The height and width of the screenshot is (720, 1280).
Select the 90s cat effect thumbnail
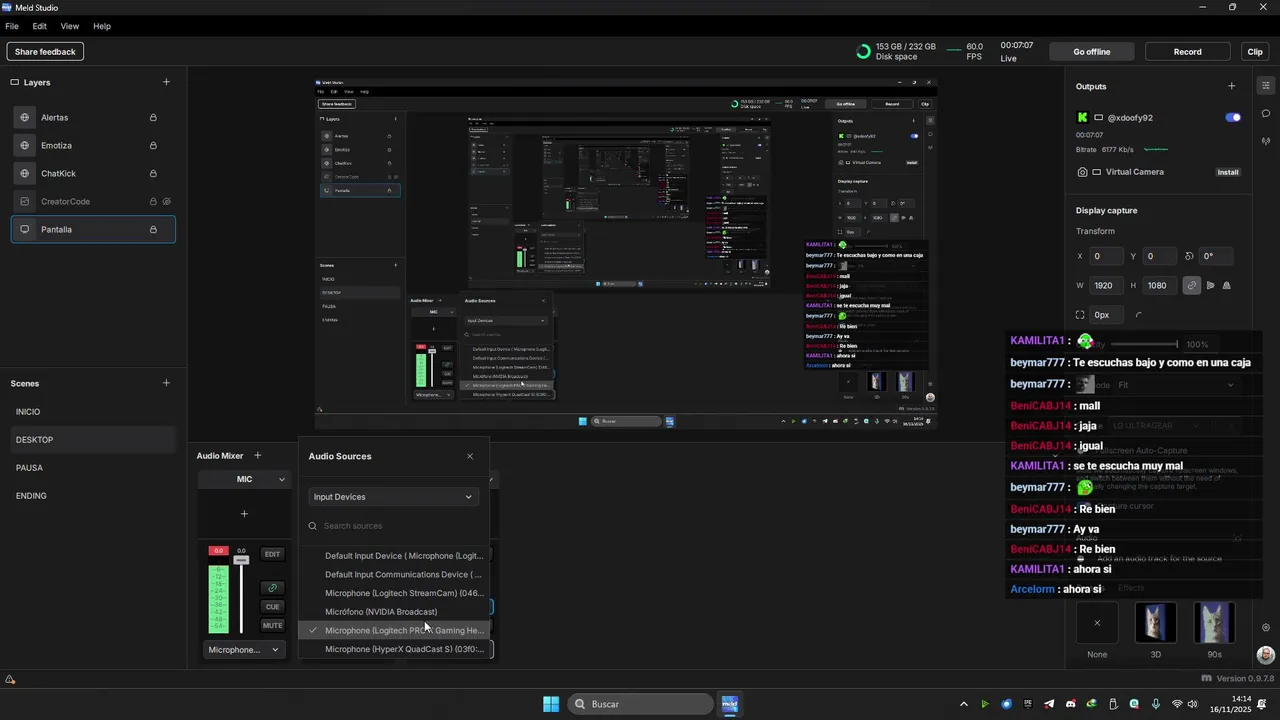[x=1213, y=623]
